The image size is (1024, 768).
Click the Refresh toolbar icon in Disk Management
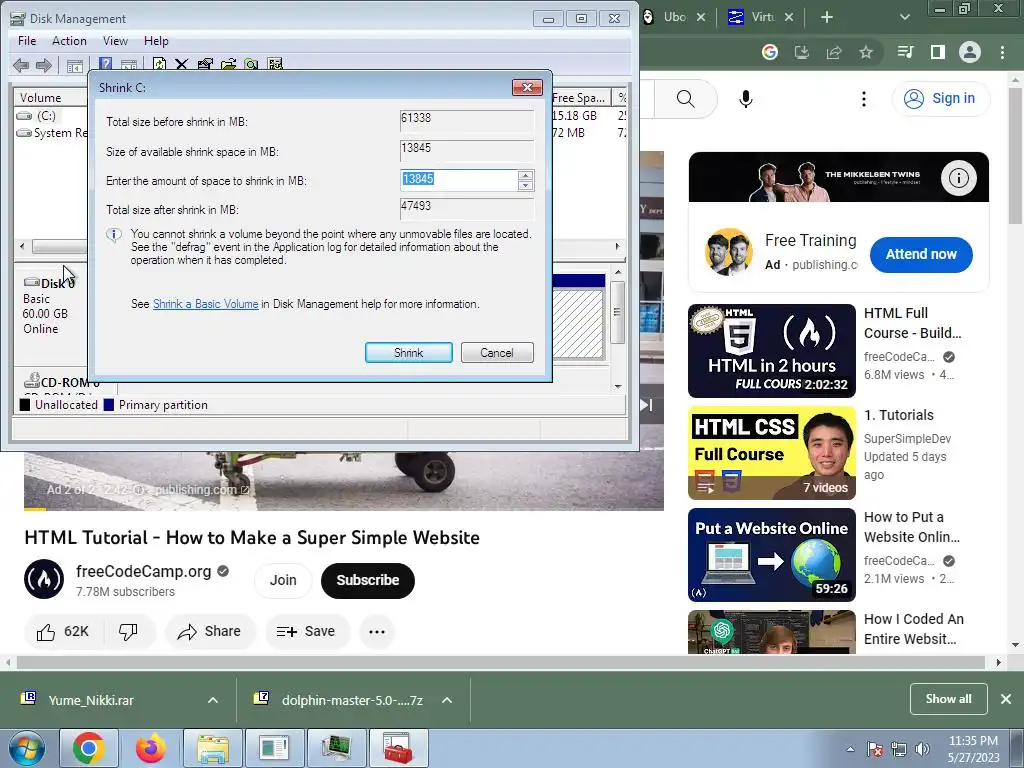click(159, 64)
